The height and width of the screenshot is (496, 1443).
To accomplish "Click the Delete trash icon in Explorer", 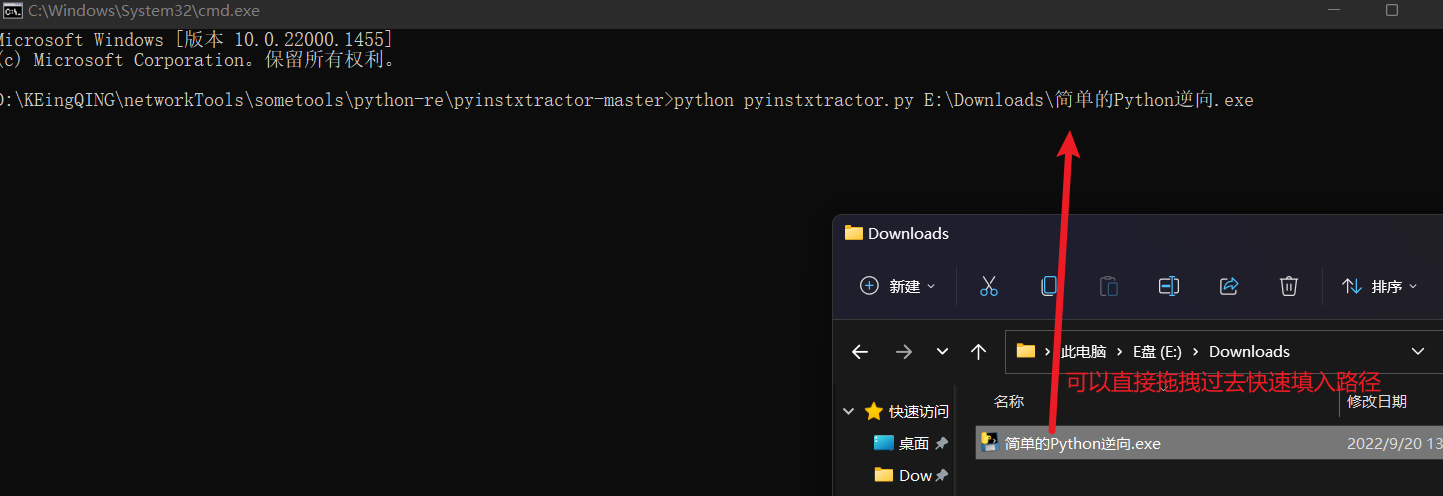I will pos(1289,286).
